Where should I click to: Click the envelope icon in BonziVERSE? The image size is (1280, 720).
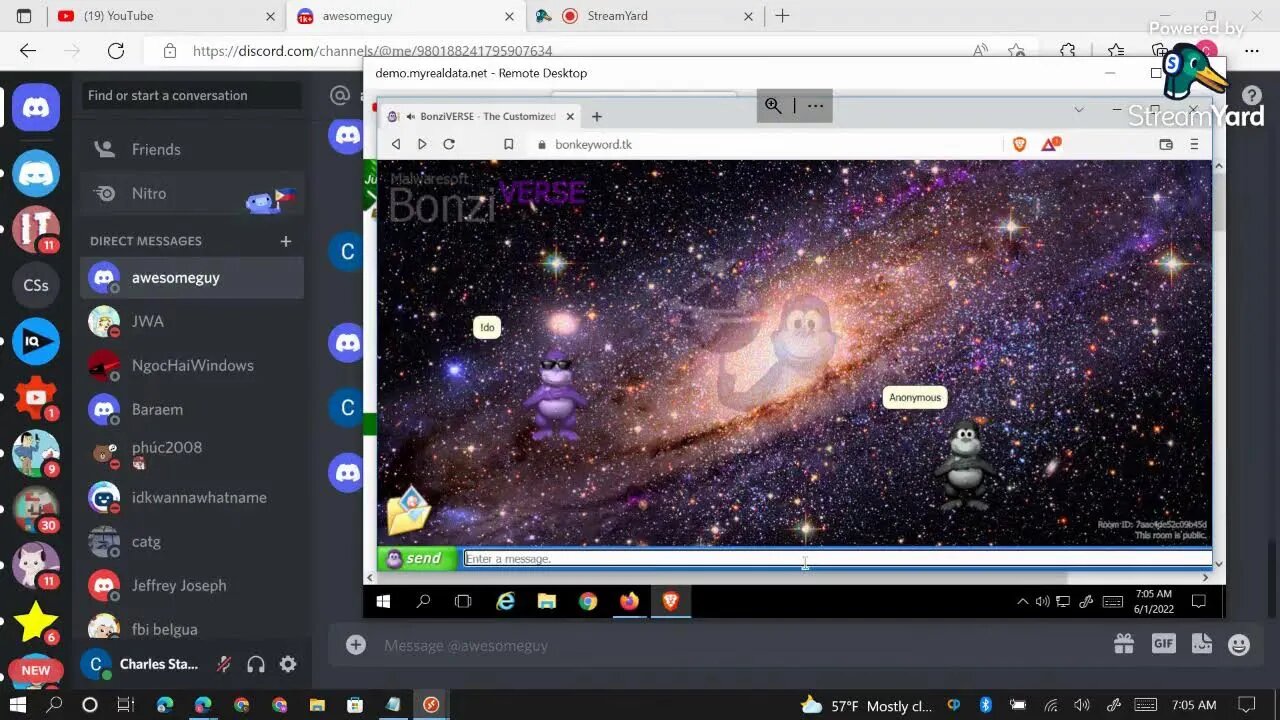pos(408,511)
